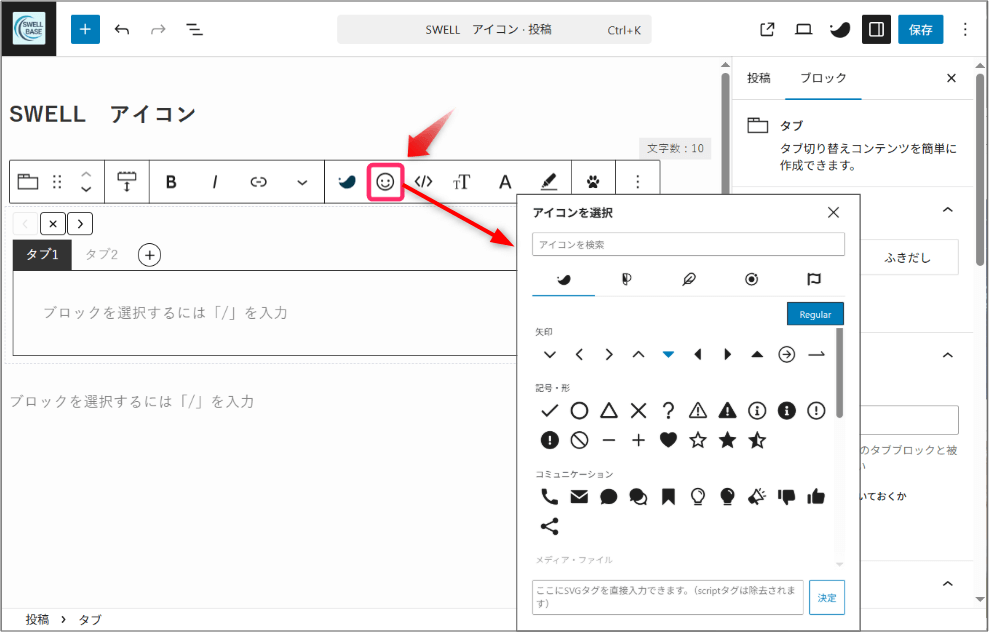Click the bottom margin setting toolbar icon
The image size is (989, 632).
(127, 182)
